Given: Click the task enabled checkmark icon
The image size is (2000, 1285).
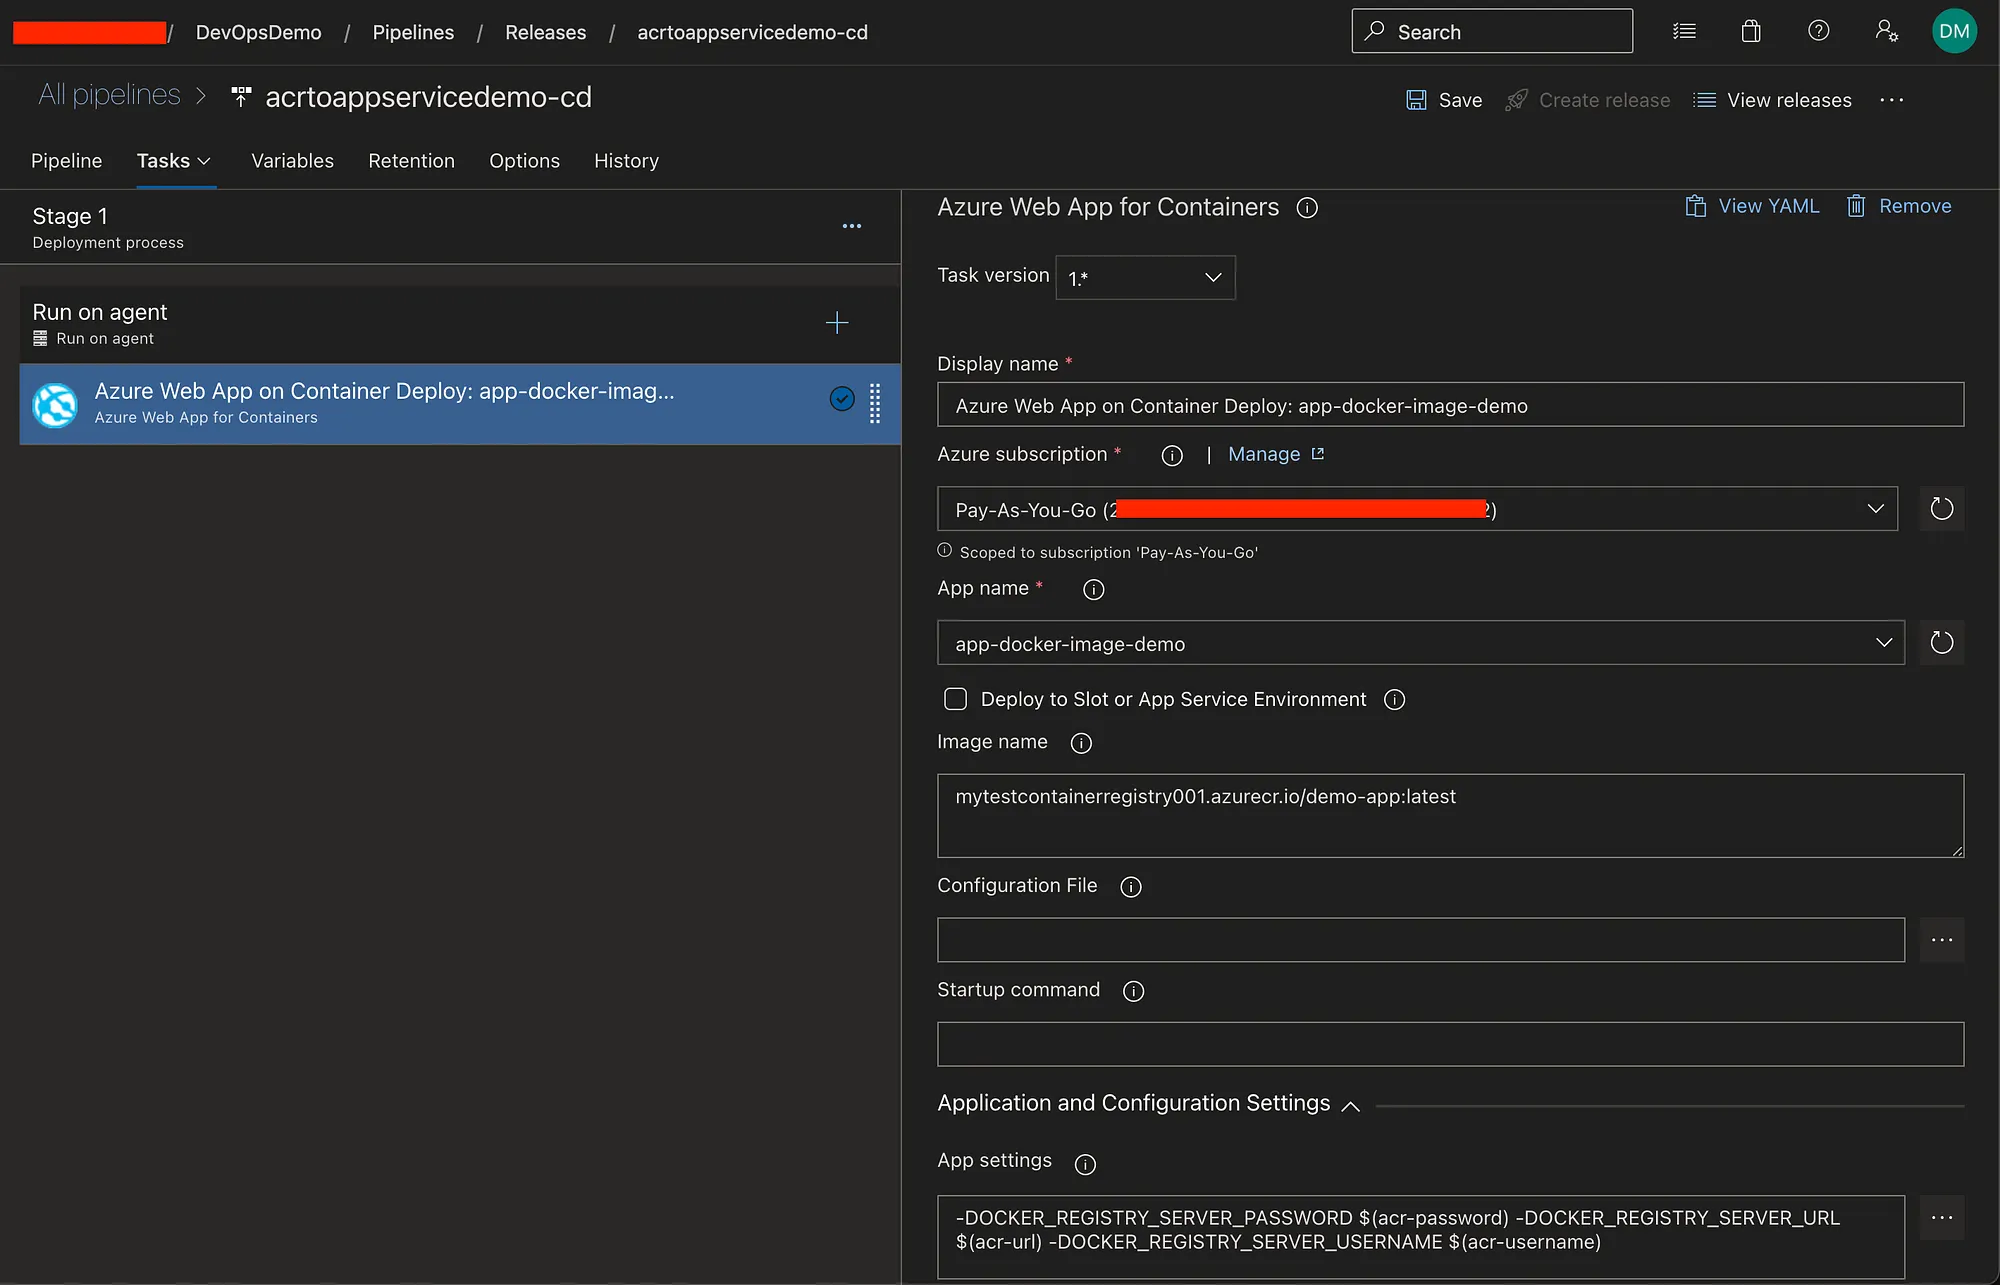Looking at the screenshot, I should pos(842,399).
